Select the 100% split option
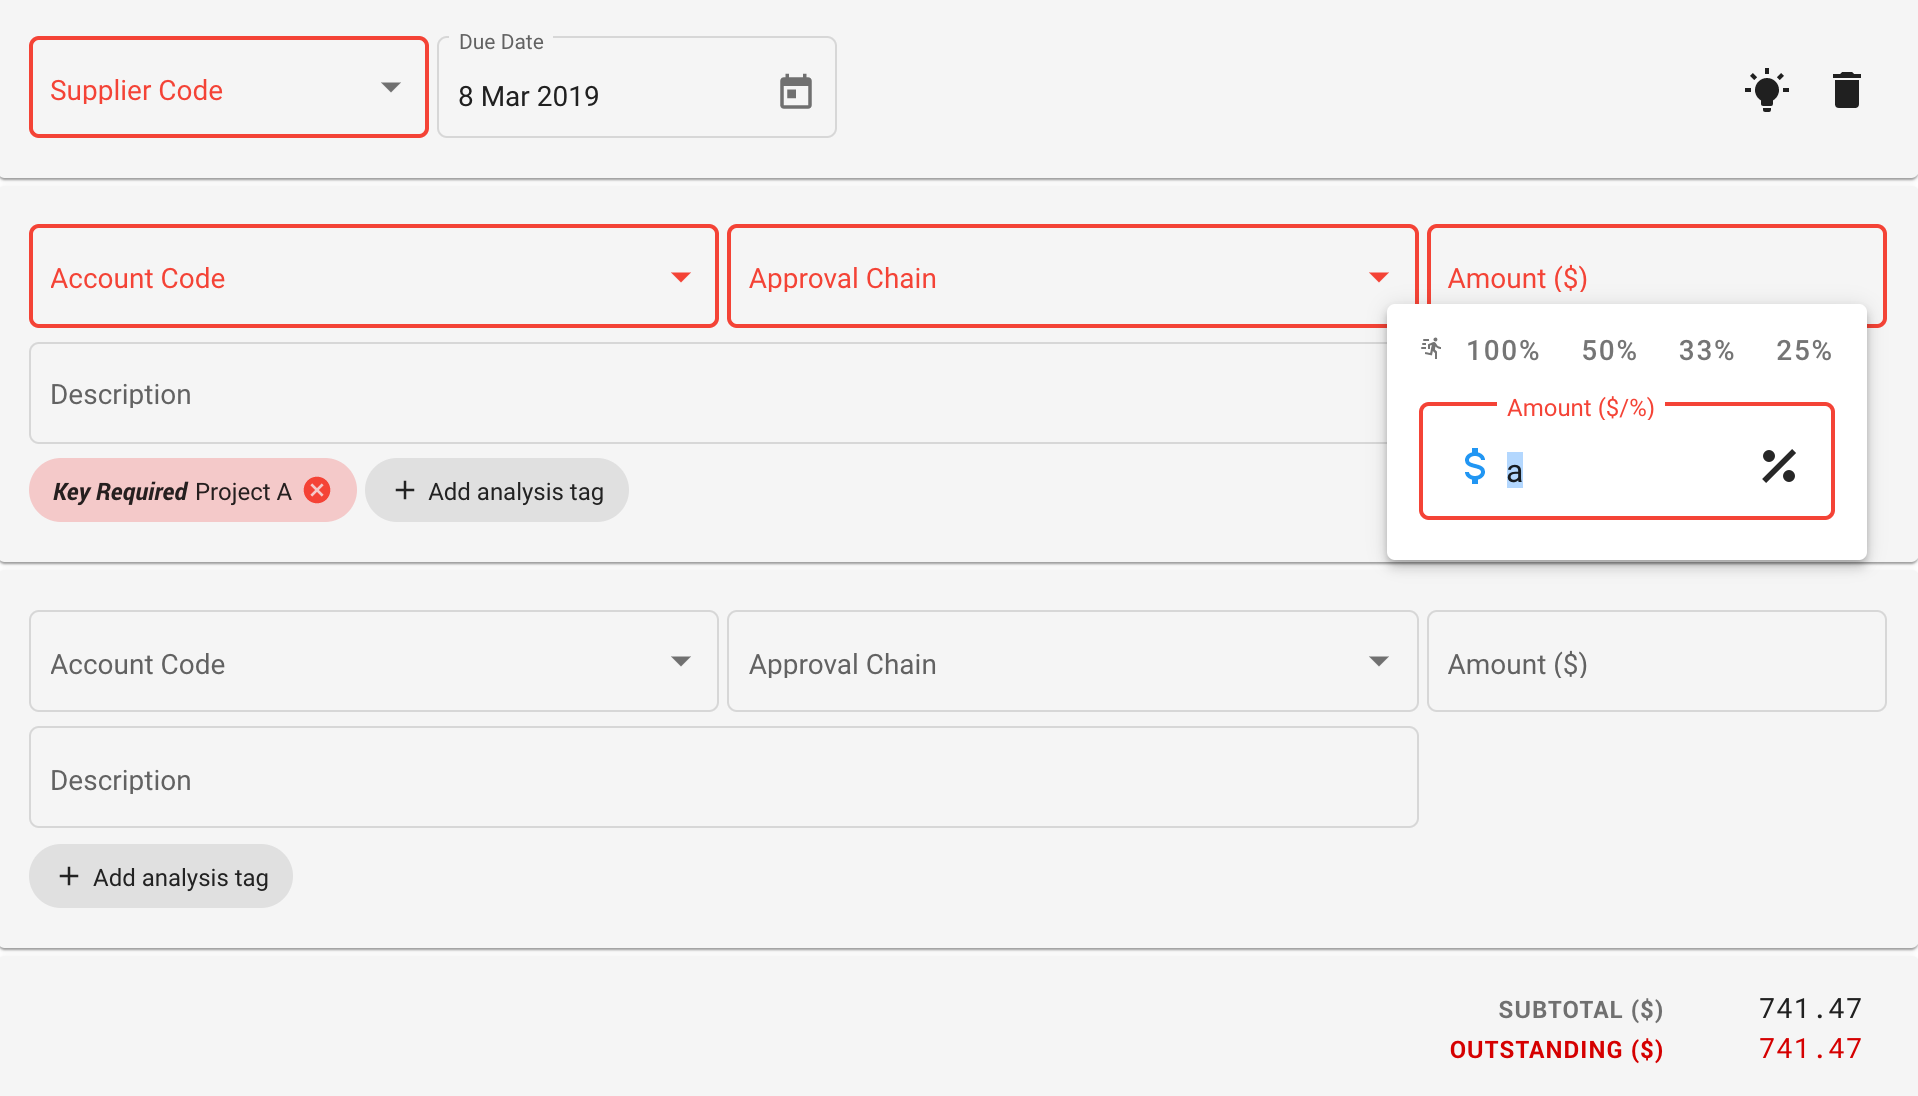This screenshot has width=1918, height=1096. click(x=1502, y=349)
